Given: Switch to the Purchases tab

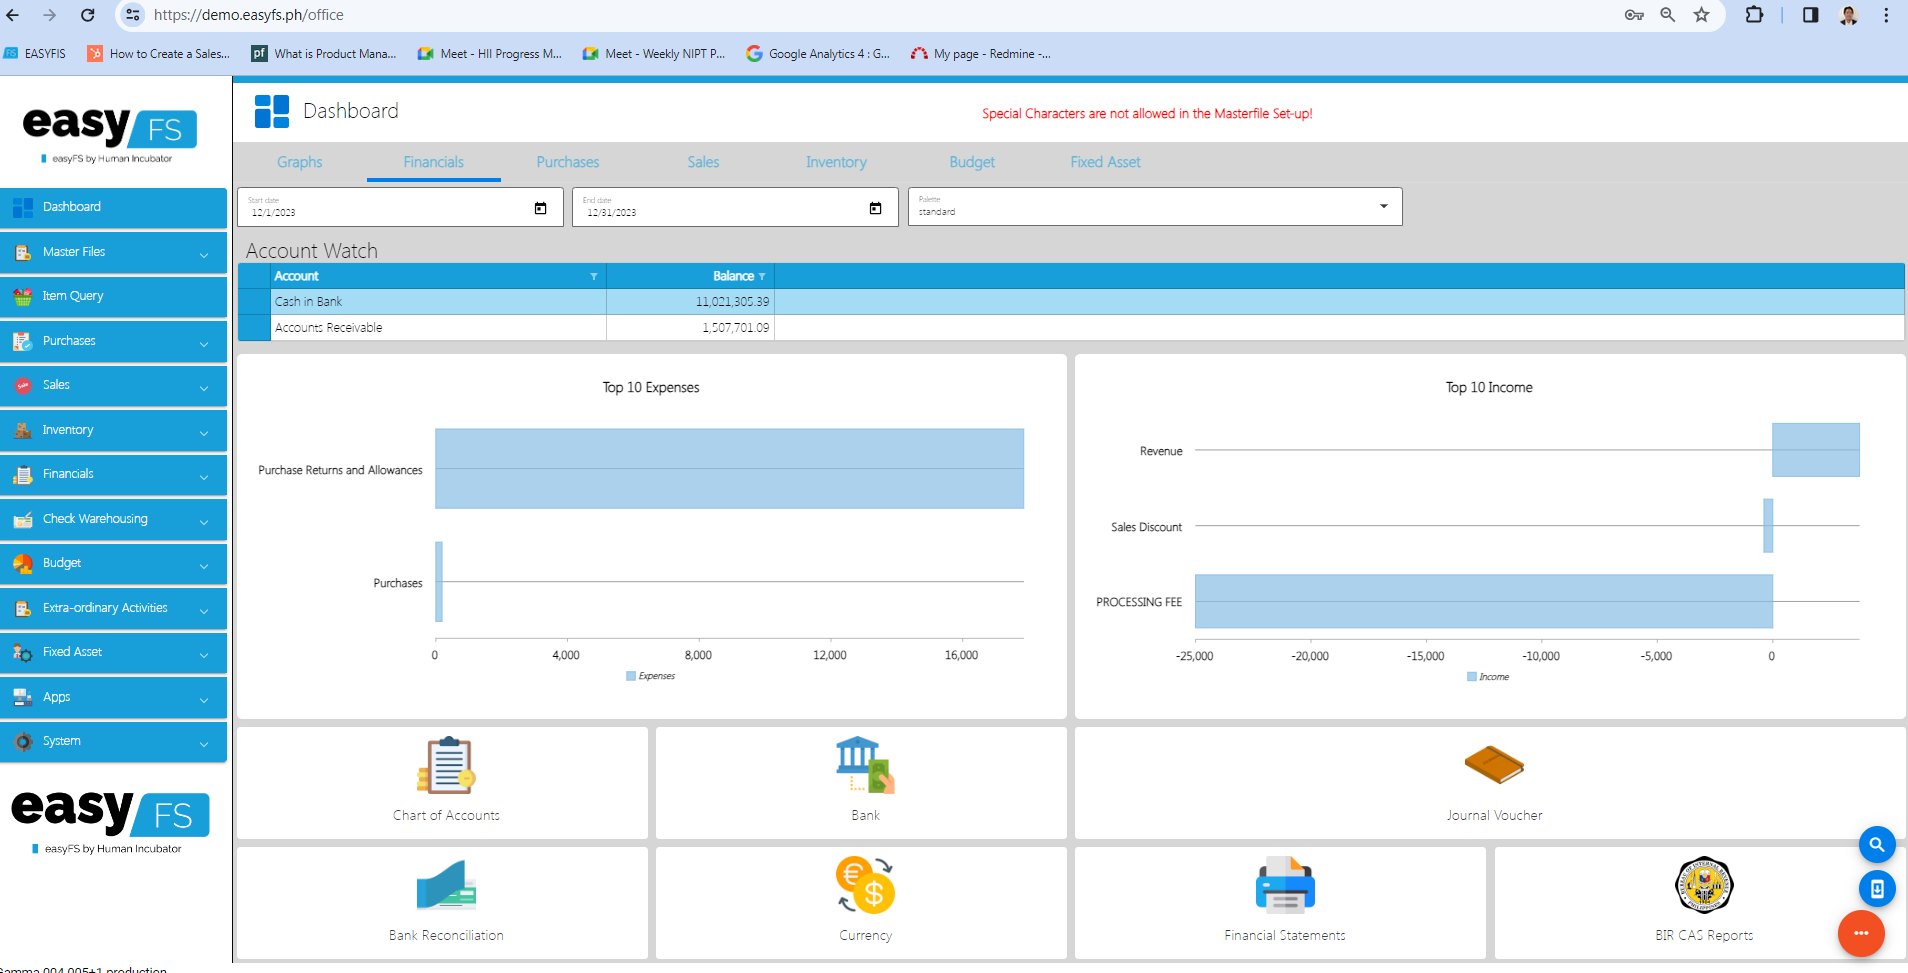Looking at the screenshot, I should [x=568, y=162].
